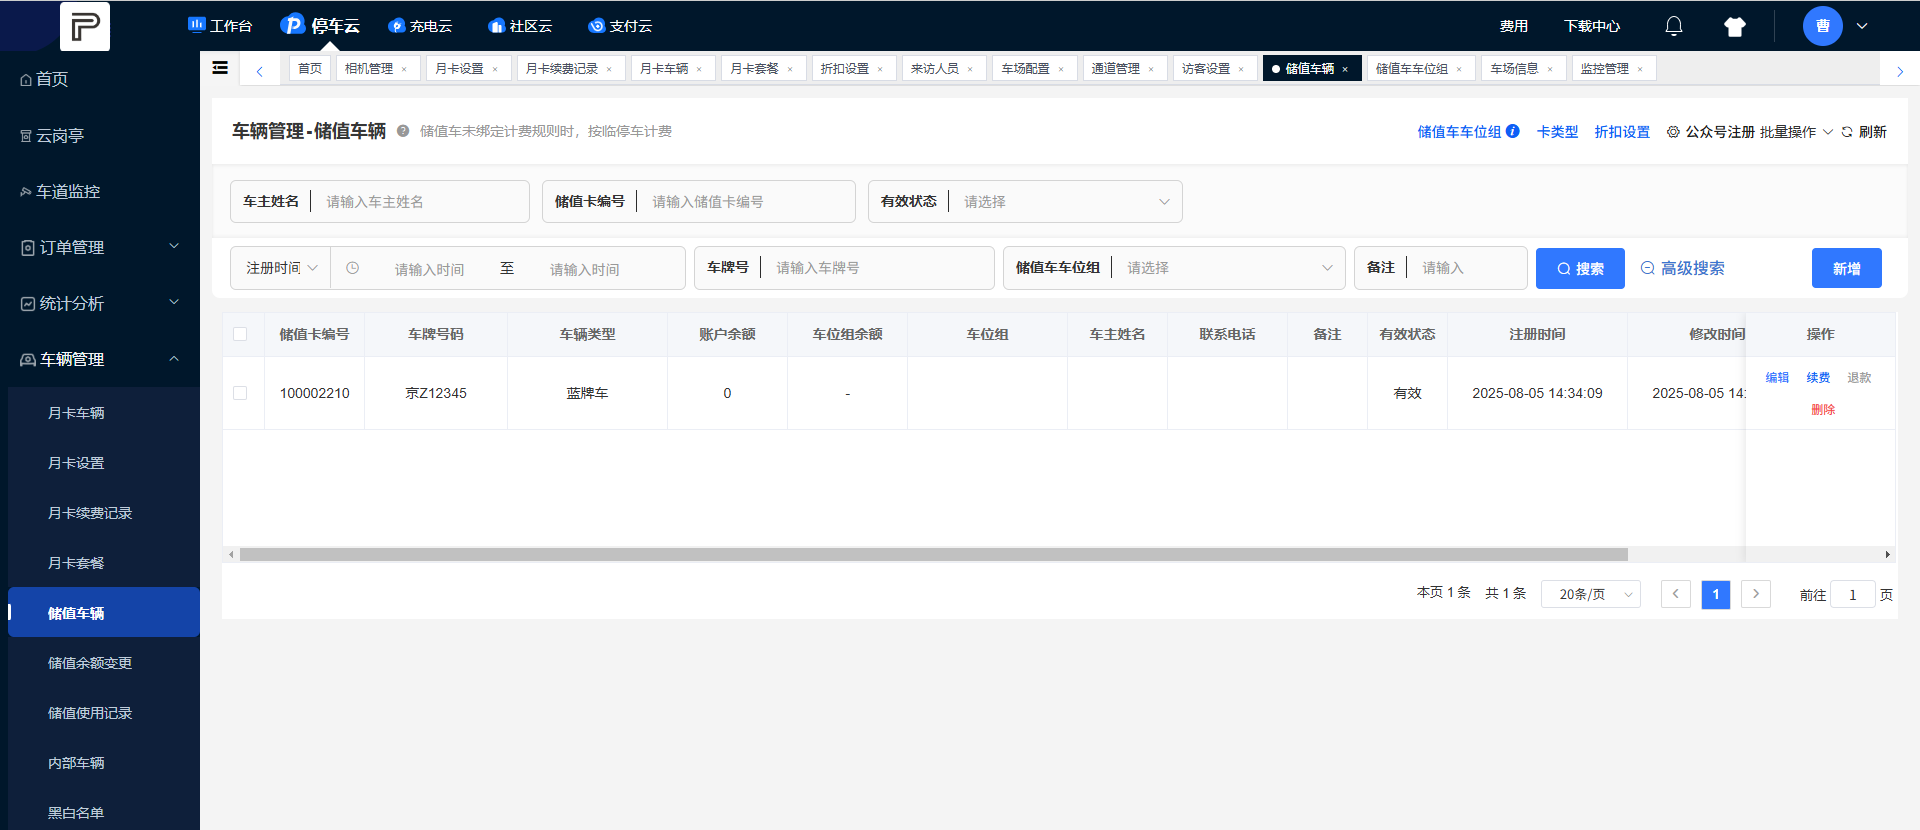
Task: Click the 搜索 button
Action: 1580,268
